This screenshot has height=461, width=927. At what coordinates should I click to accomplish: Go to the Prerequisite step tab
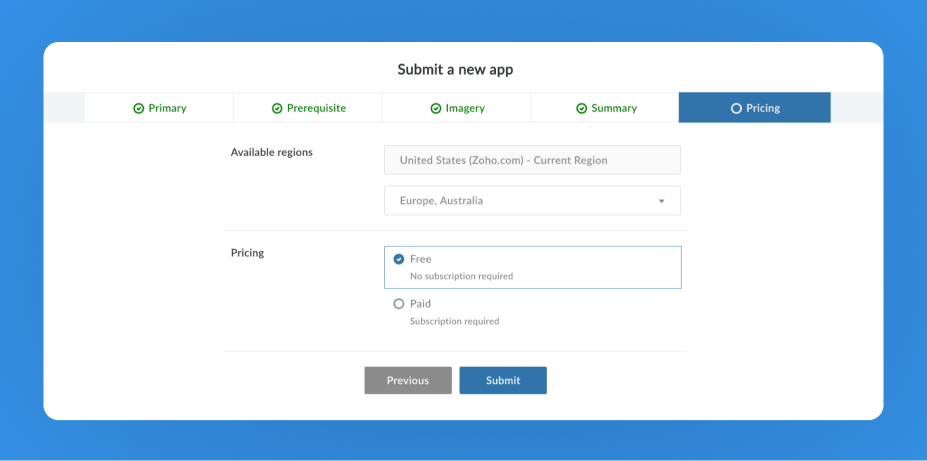308,108
